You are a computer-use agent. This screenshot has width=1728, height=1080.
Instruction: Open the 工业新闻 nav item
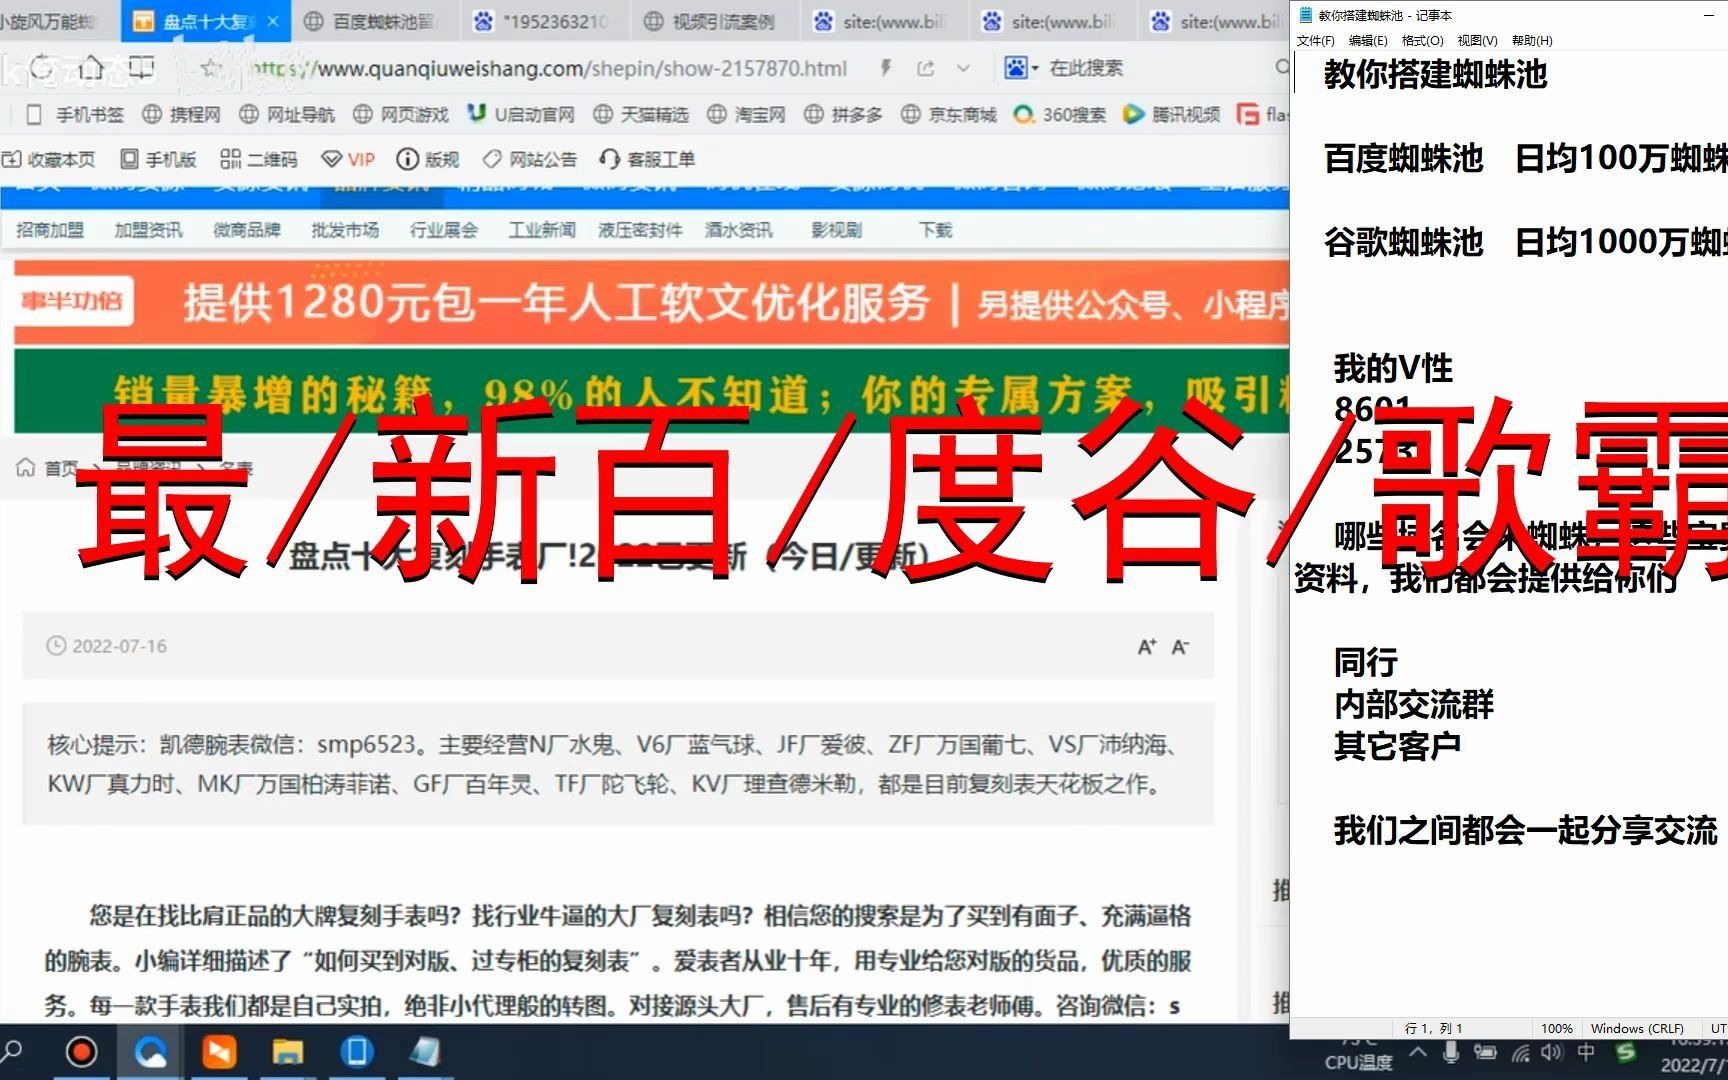coord(542,230)
